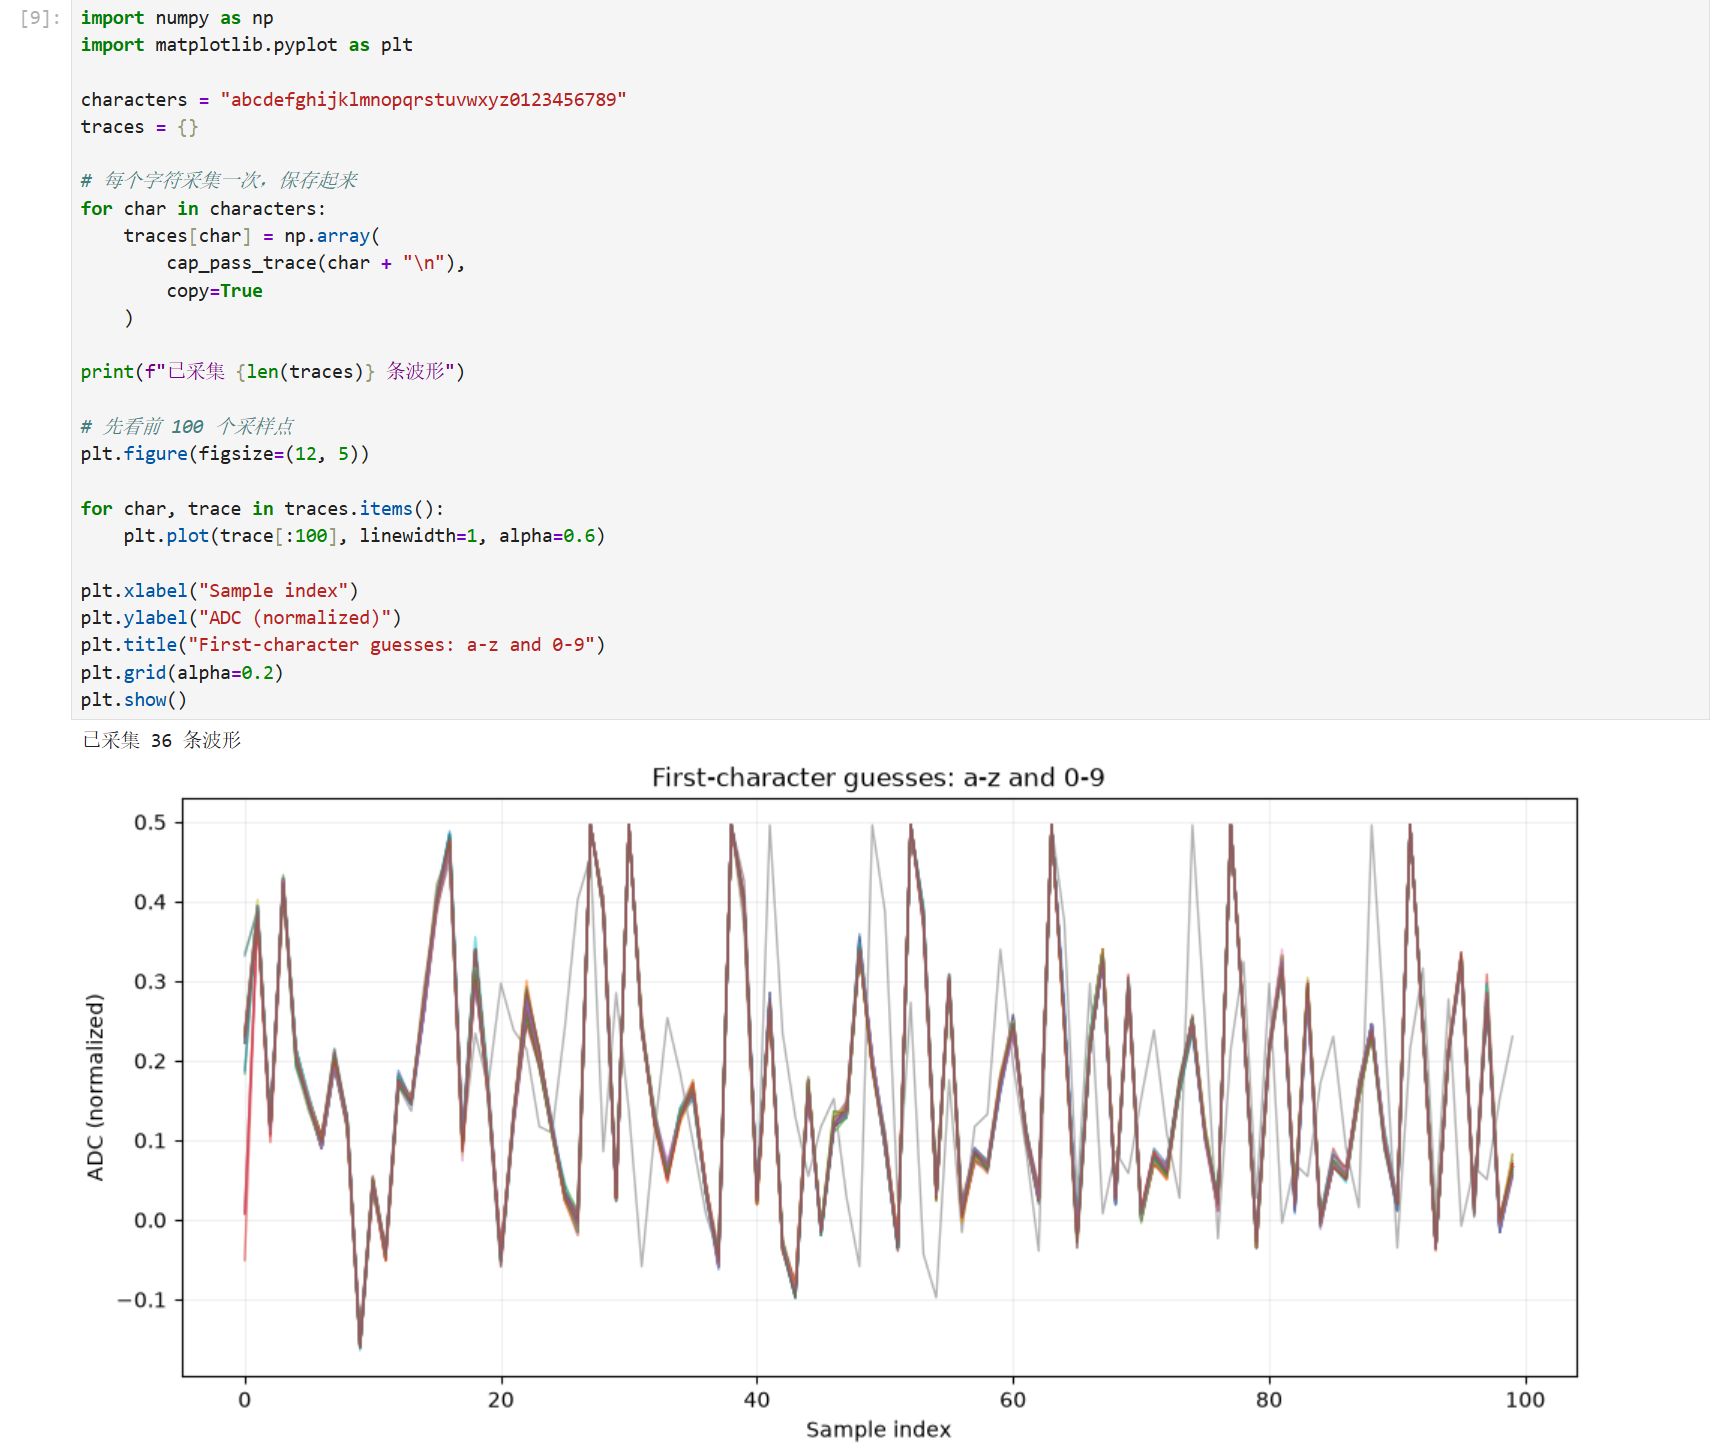Viewport: 1719px width, 1449px height.
Task: Click the output text '已采集 36 条波形'
Action: tap(162, 741)
